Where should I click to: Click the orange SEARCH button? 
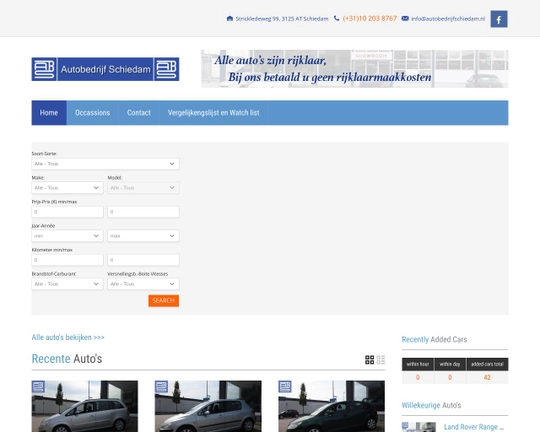click(164, 301)
